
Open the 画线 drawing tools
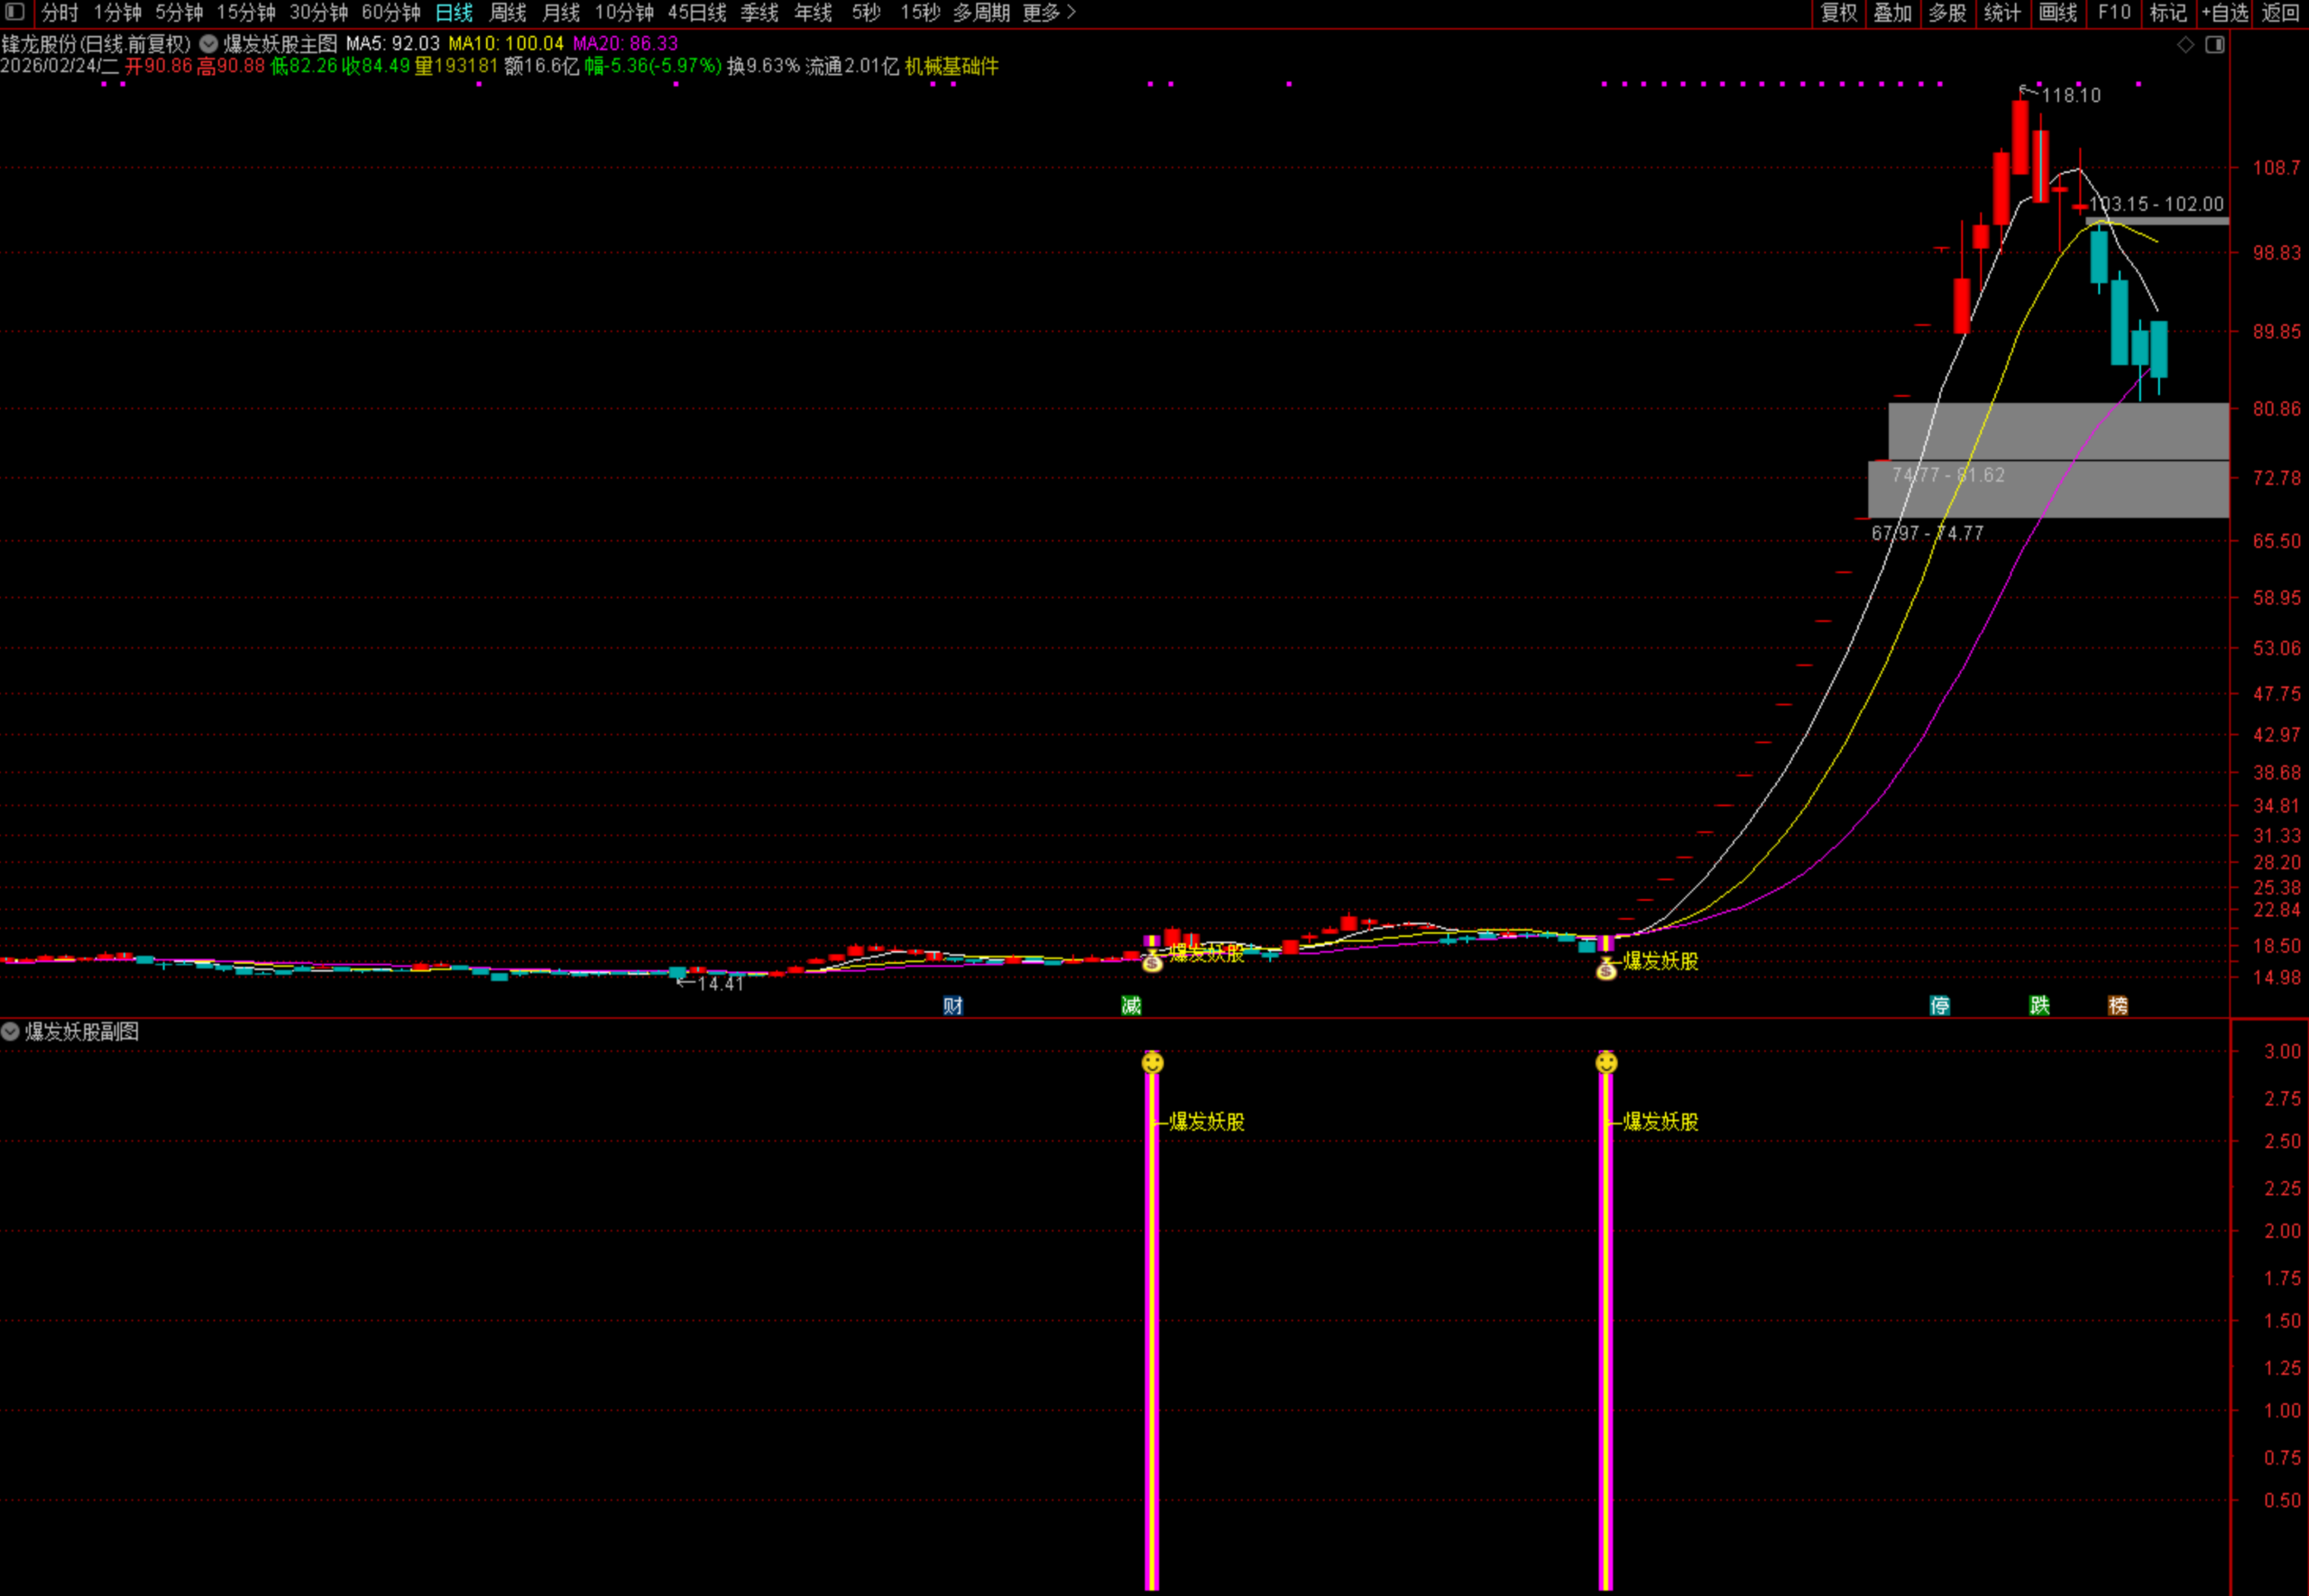2058,12
